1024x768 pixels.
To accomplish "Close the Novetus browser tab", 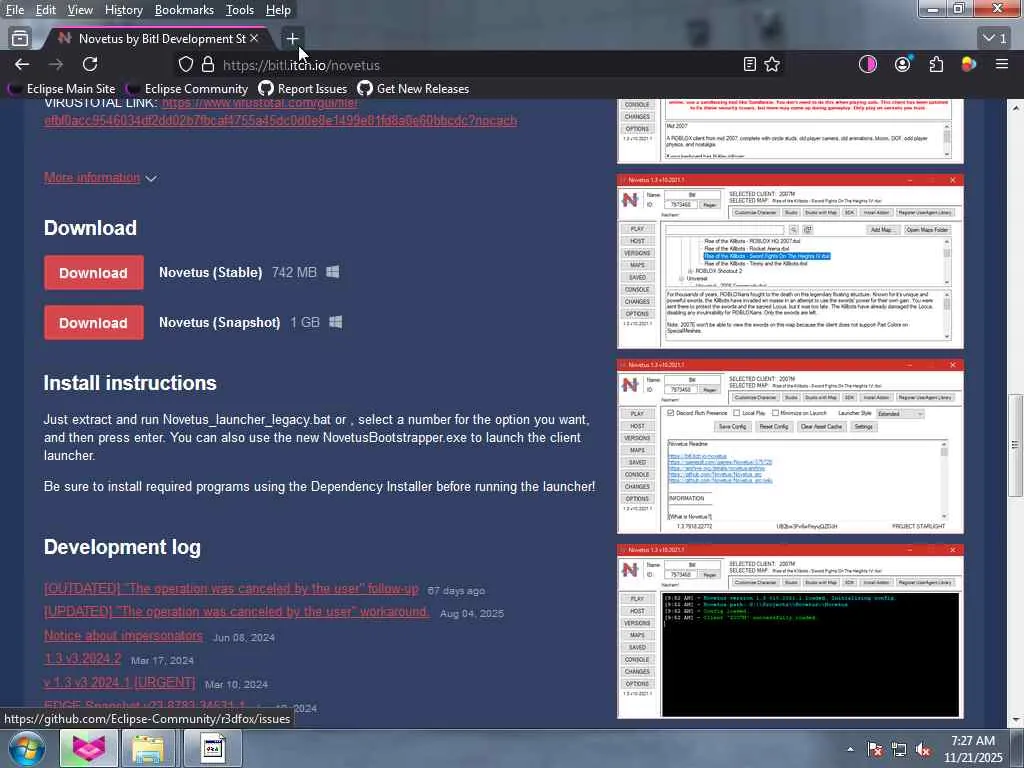I will click(x=254, y=39).
